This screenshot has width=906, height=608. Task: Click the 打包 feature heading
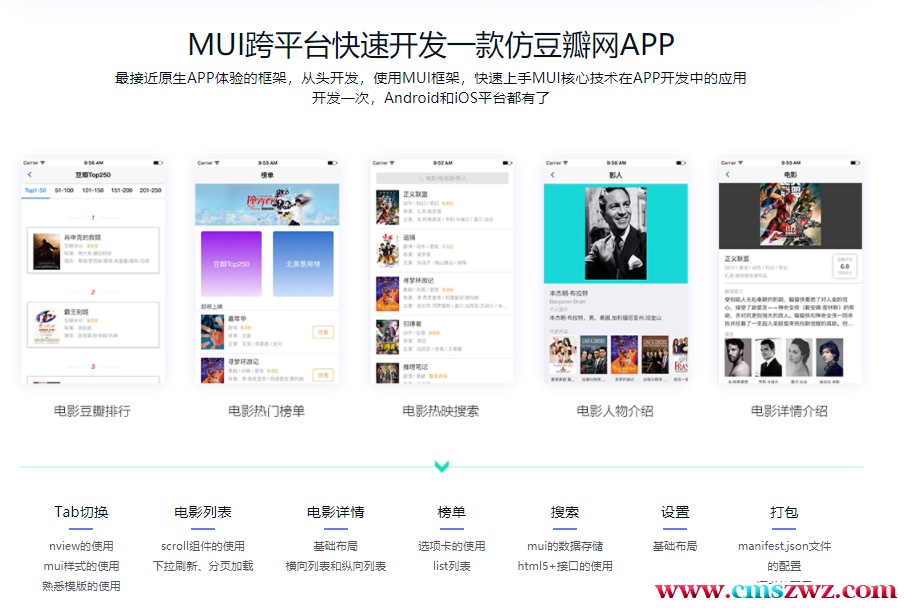[x=784, y=512]
